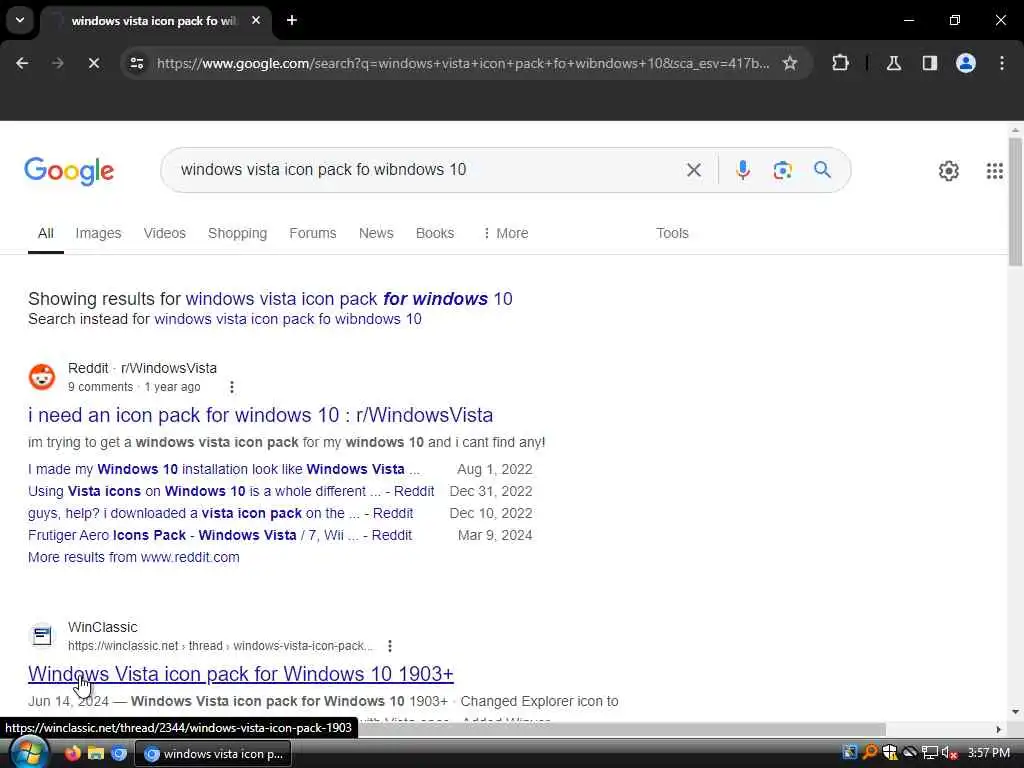The width and height of the screenshot is (1024, 768).
Task: Open the tab search dropdown arrow
Action: click(x=20, y=20)
